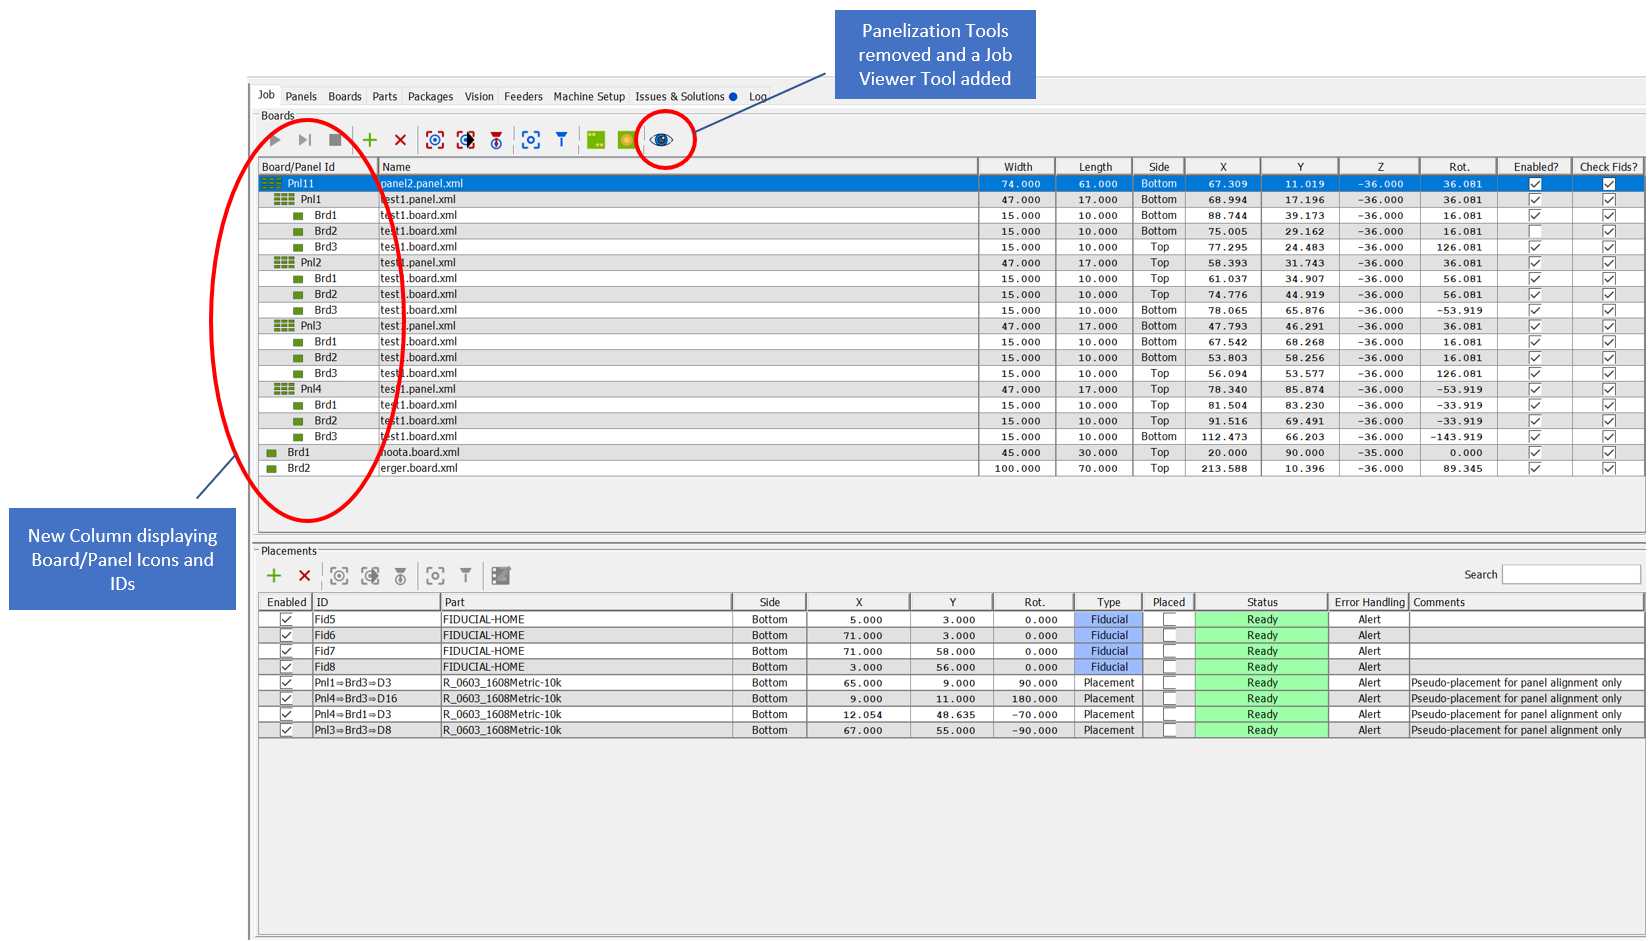The image size is (1652, 941).
Task: Click the green panel array icon in toolbar
Action: [596, 139]
